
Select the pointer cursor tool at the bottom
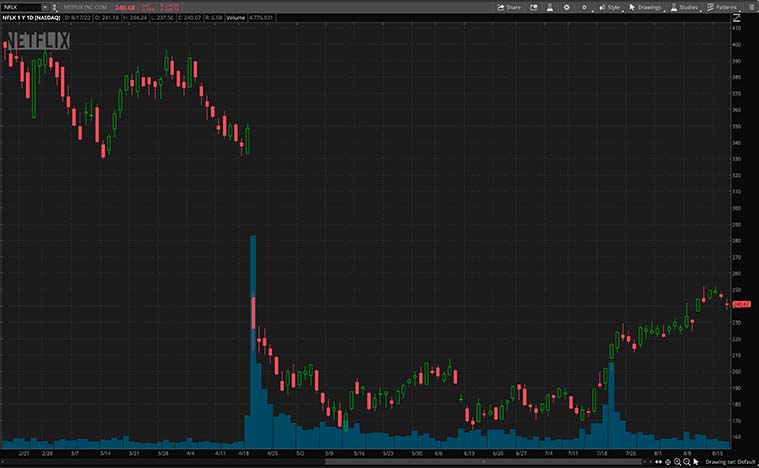point(696,462)
